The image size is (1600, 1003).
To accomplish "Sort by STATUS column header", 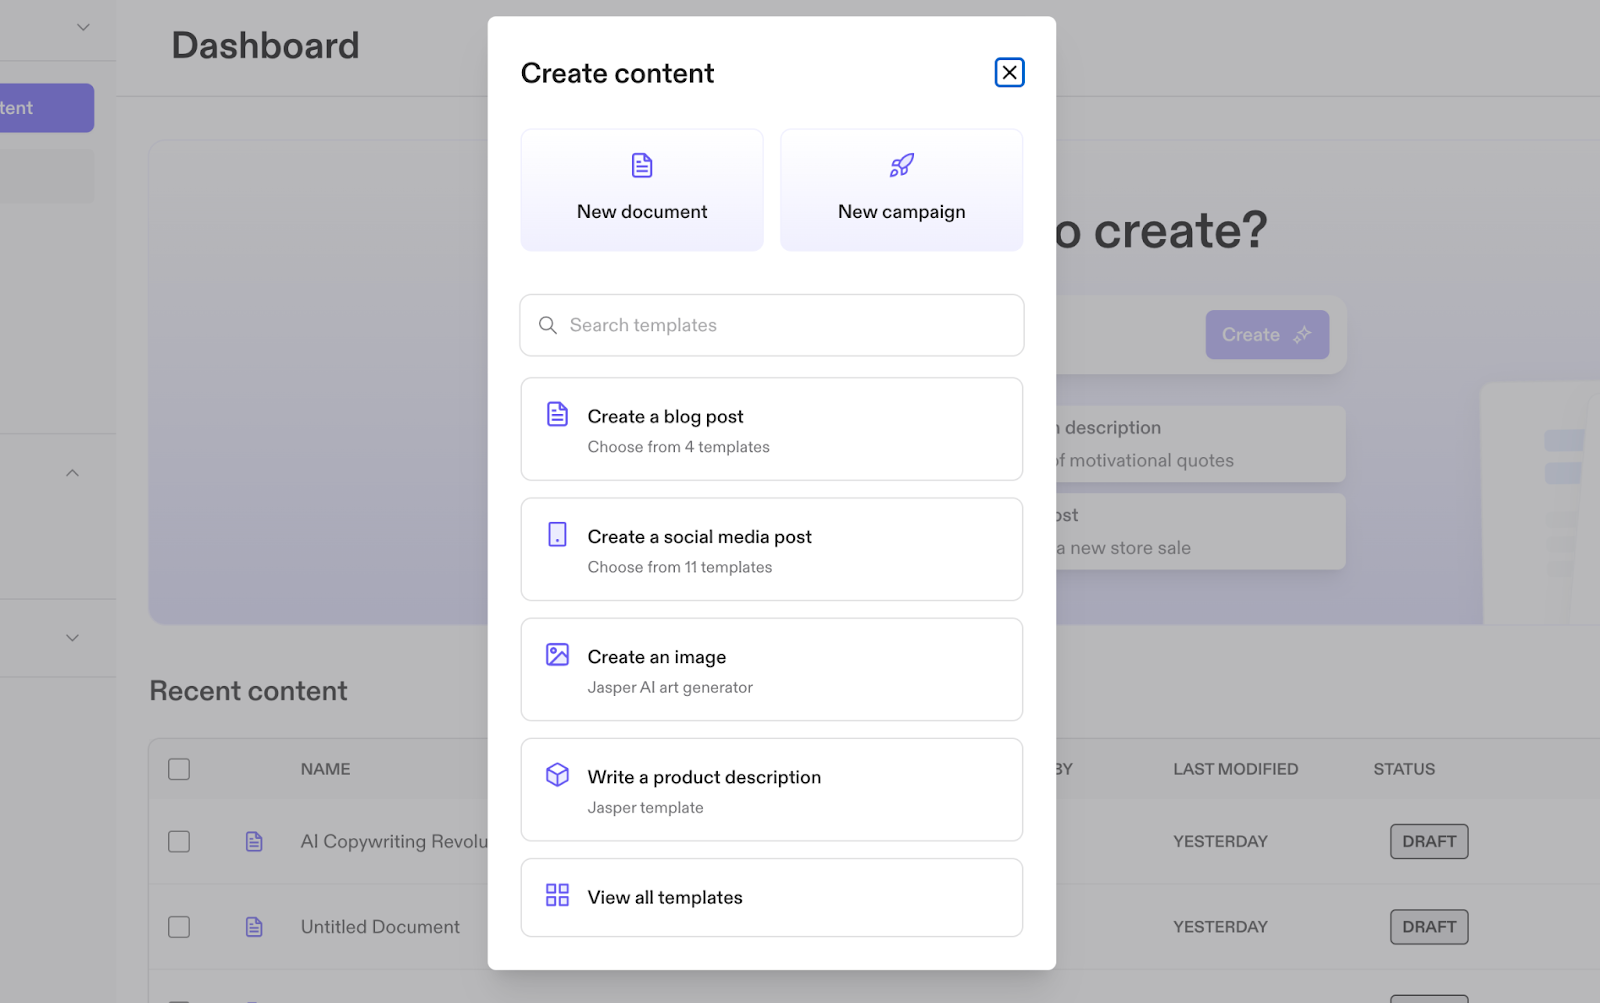I will (1403, 769).
